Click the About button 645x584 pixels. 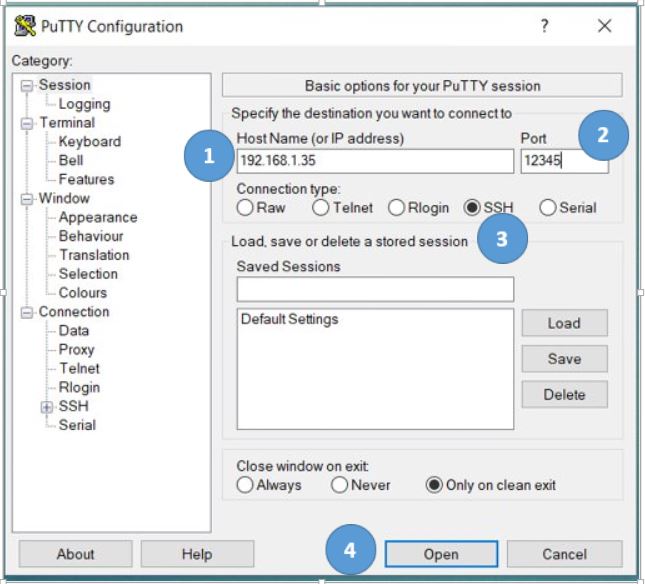(75, 554)
